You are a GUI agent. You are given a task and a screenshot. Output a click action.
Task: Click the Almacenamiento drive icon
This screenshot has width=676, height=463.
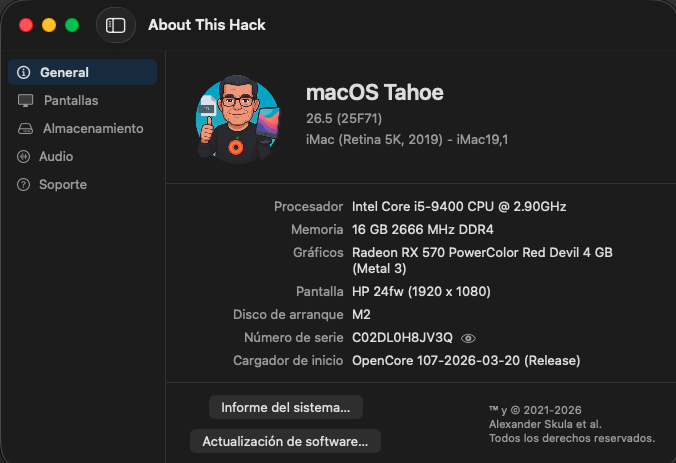pos(25,128)
